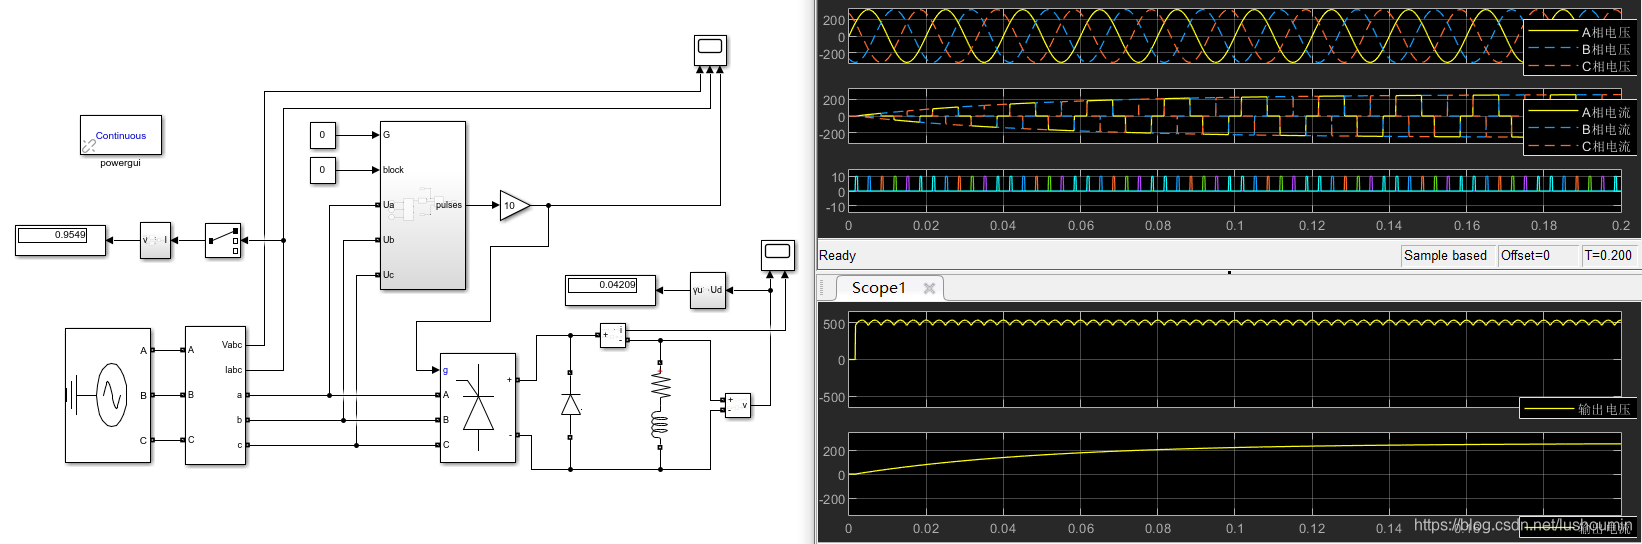This screenshot has width=1642, height=544.
Task: Select the series RL load block
Action: 659,404
